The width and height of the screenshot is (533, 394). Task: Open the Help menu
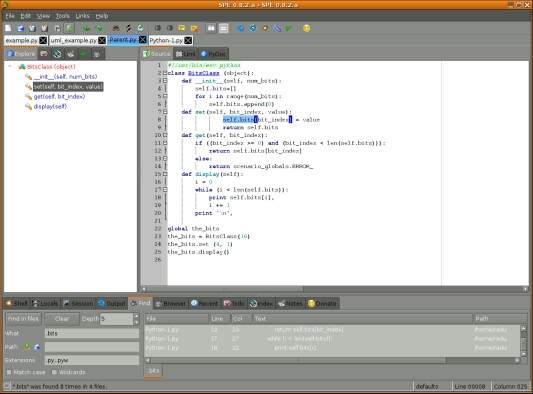click(102, 16)
